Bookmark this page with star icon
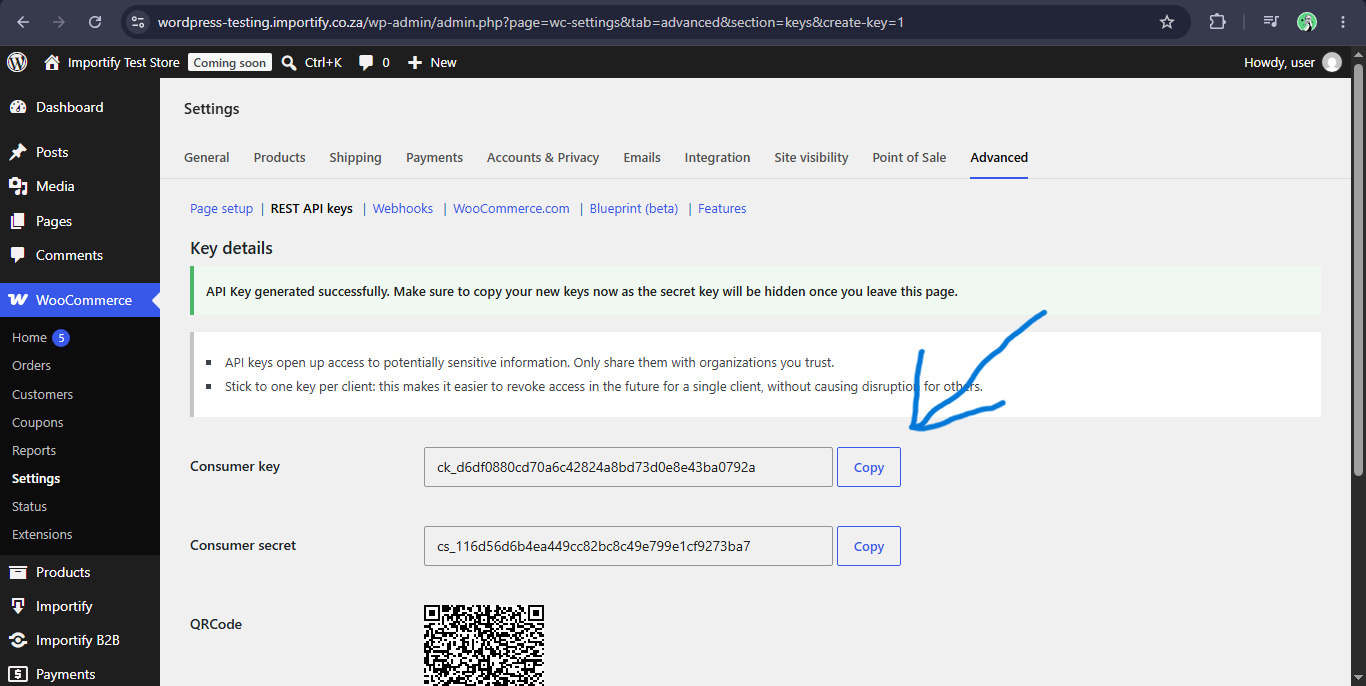This screenshot has width=1366, height=686. pos(1166,22)
